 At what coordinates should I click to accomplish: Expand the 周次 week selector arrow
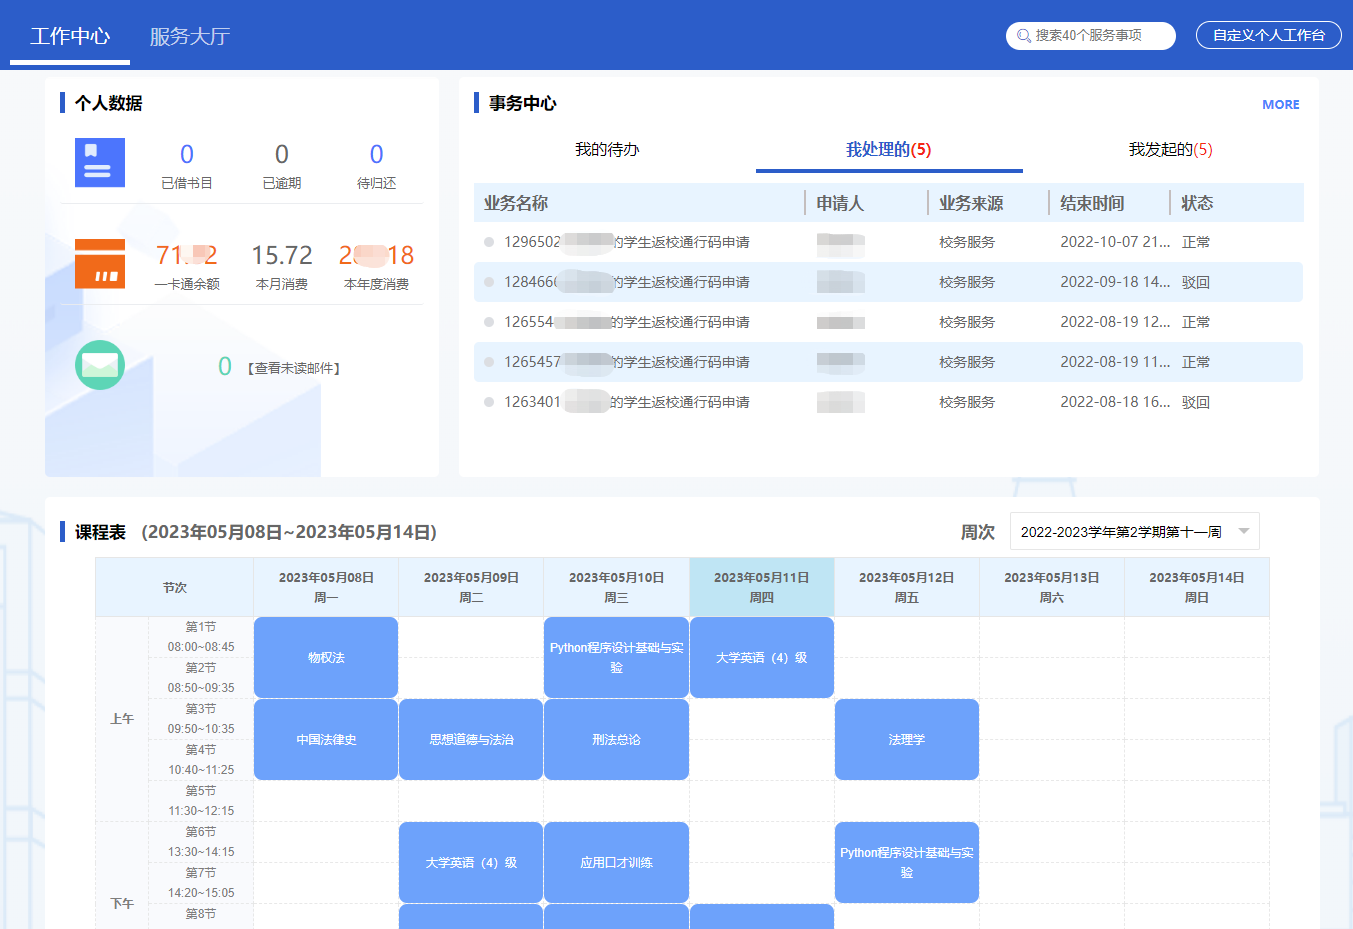coord(1244,531)
